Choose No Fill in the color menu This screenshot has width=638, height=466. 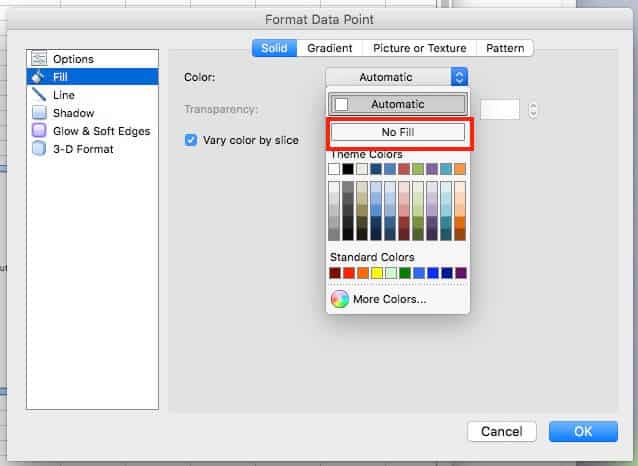pos(398,132)
